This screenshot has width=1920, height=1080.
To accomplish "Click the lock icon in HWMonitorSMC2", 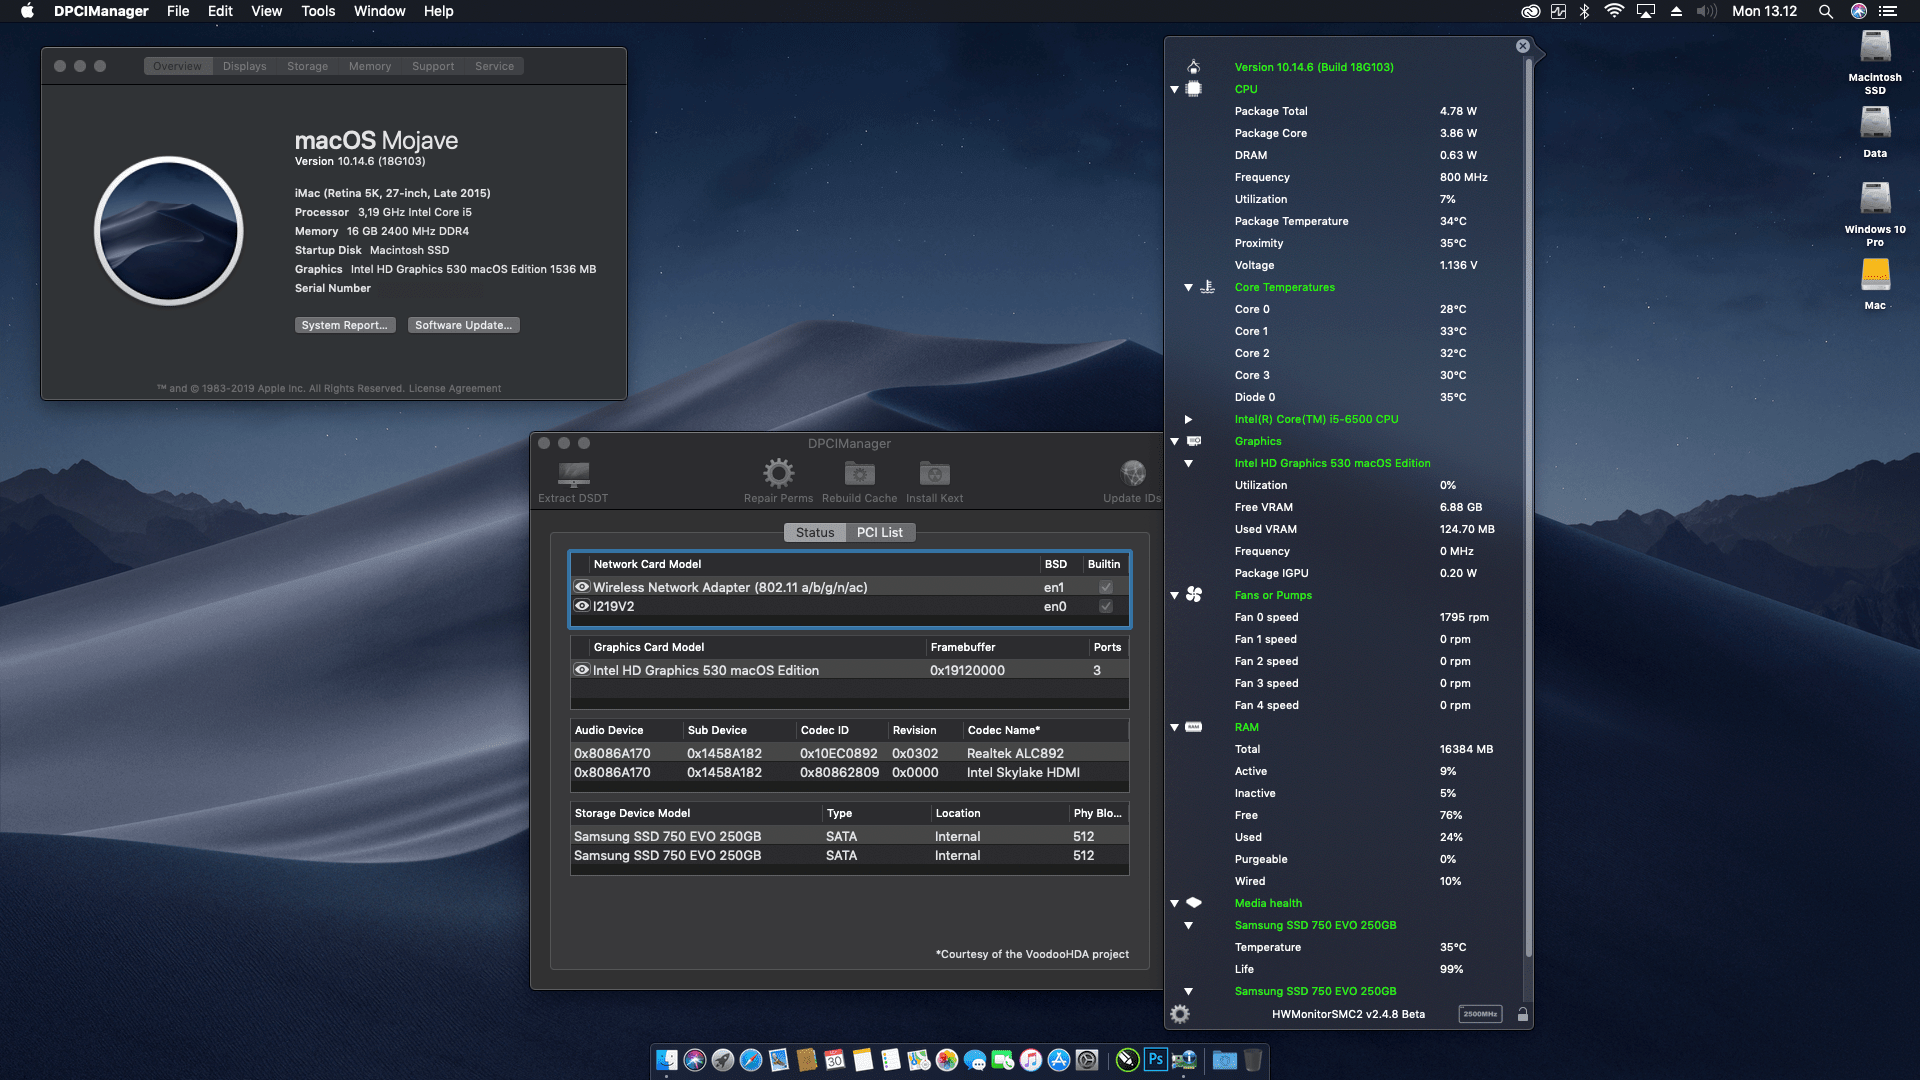I will click(x=1523, y=1013).
